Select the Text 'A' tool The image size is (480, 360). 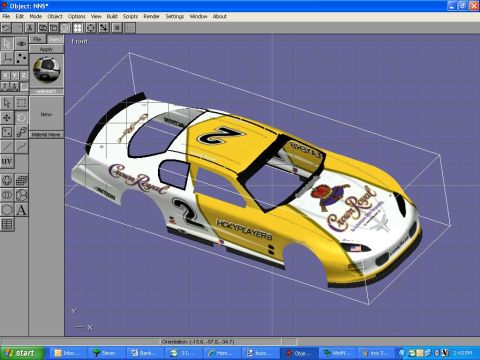(x=21, y=210)
